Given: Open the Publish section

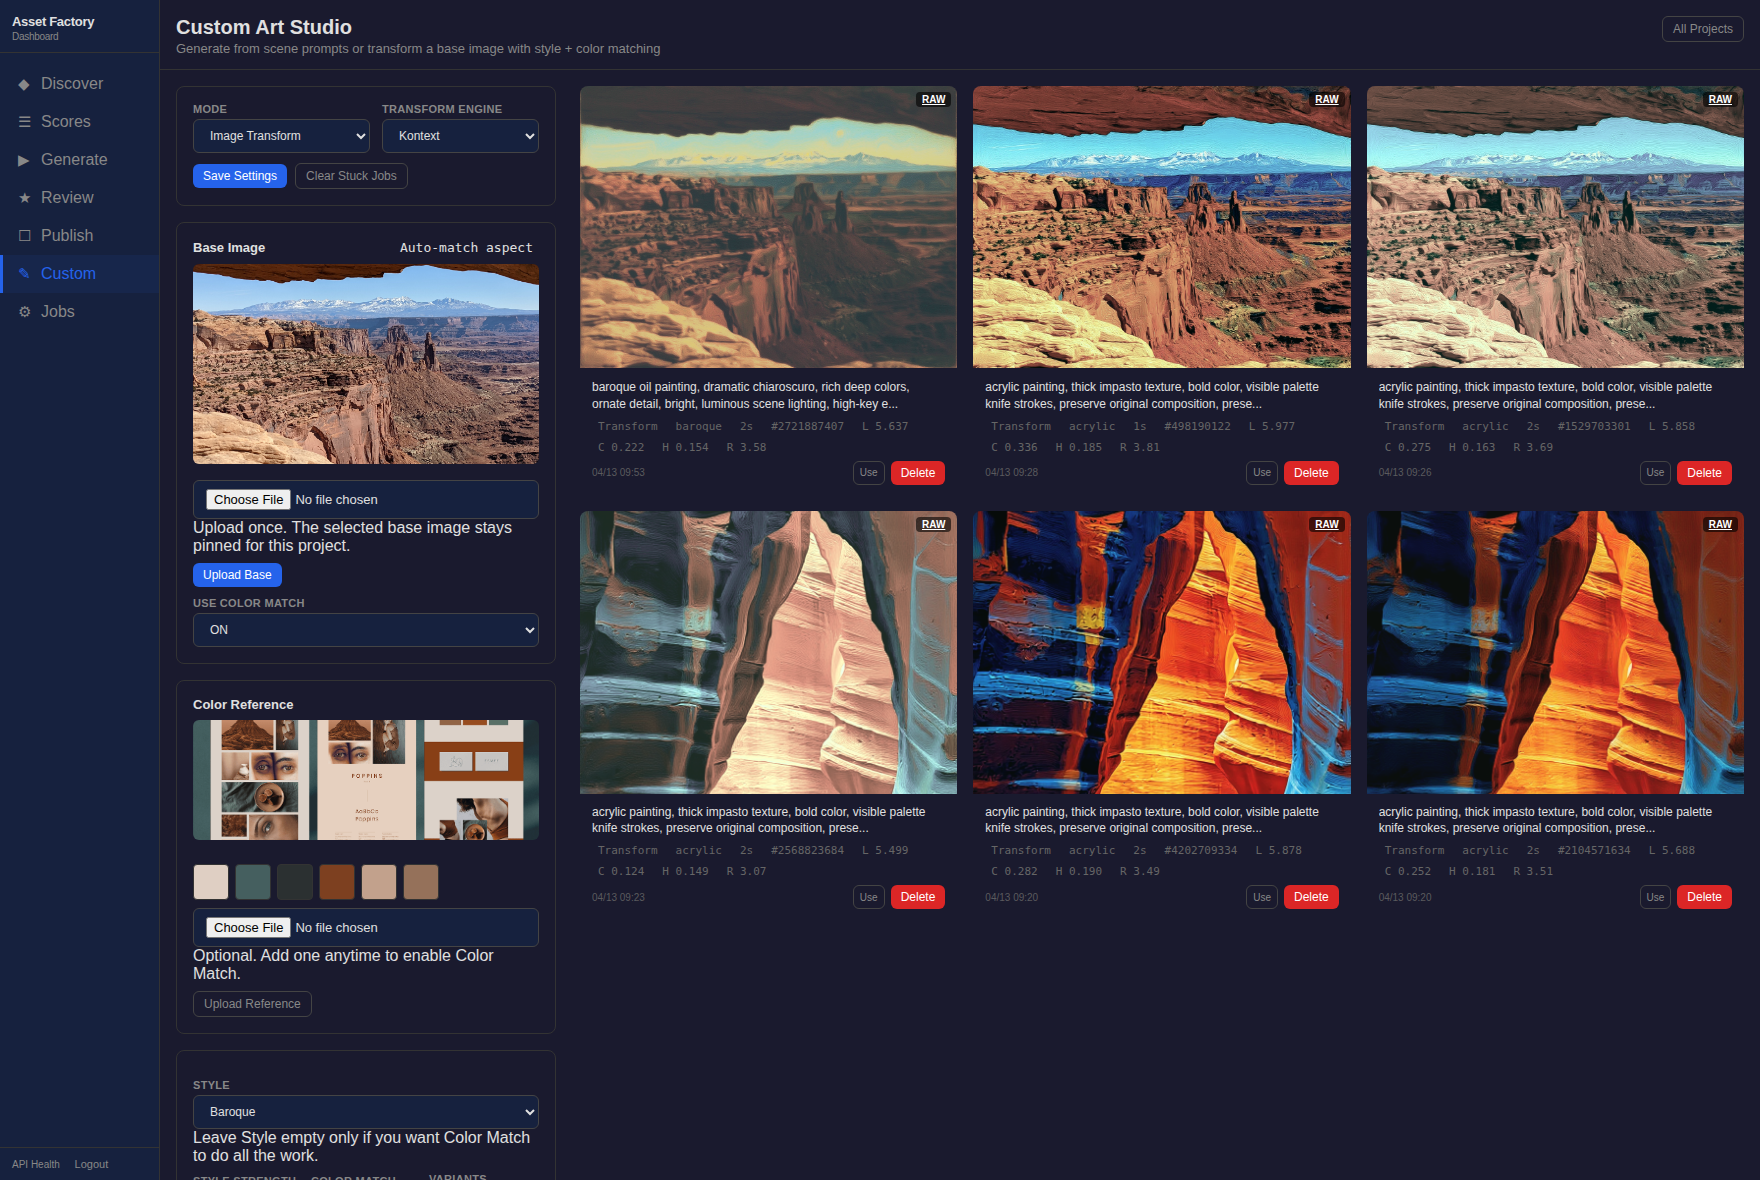Looking at the screenshot, I should [80, 236].
